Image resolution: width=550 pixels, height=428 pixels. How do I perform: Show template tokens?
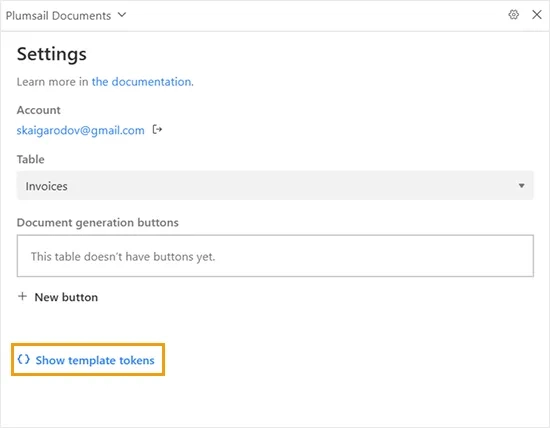pyautogui.click(x=88, y=360)
